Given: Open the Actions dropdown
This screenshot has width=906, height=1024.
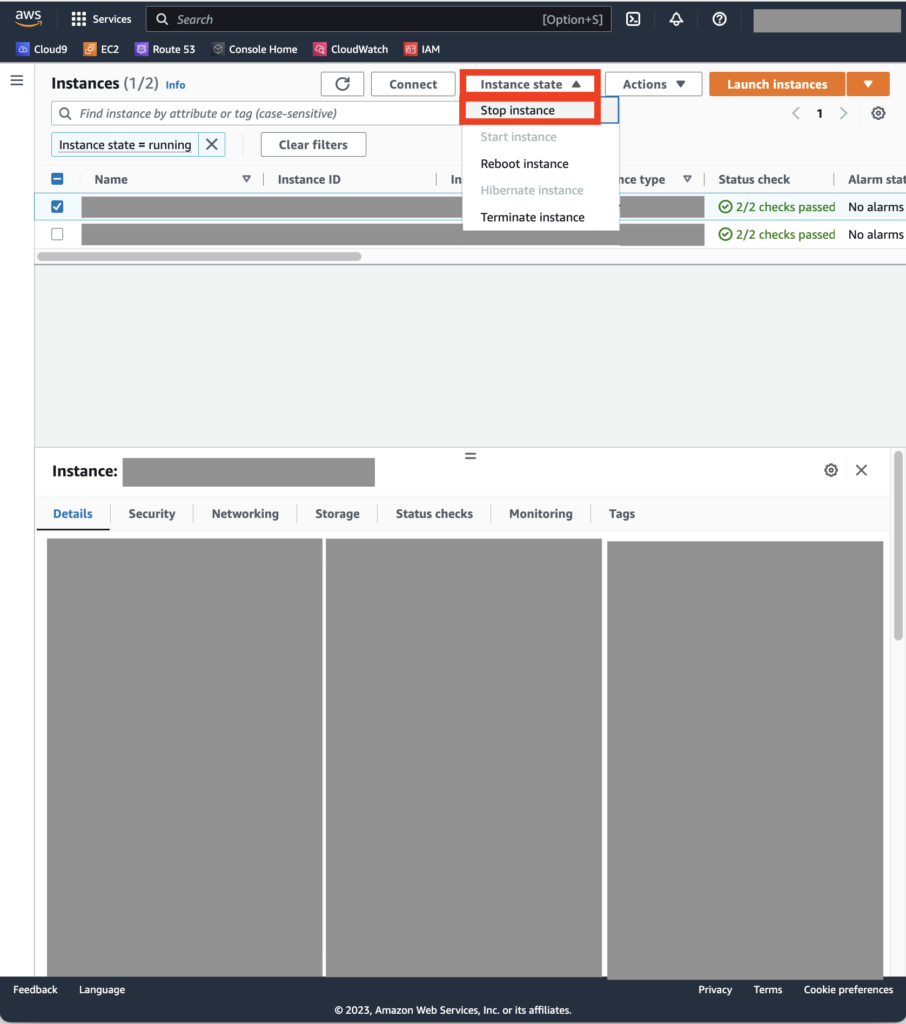Looking at the screenshot, I should [x=653, y=84].
